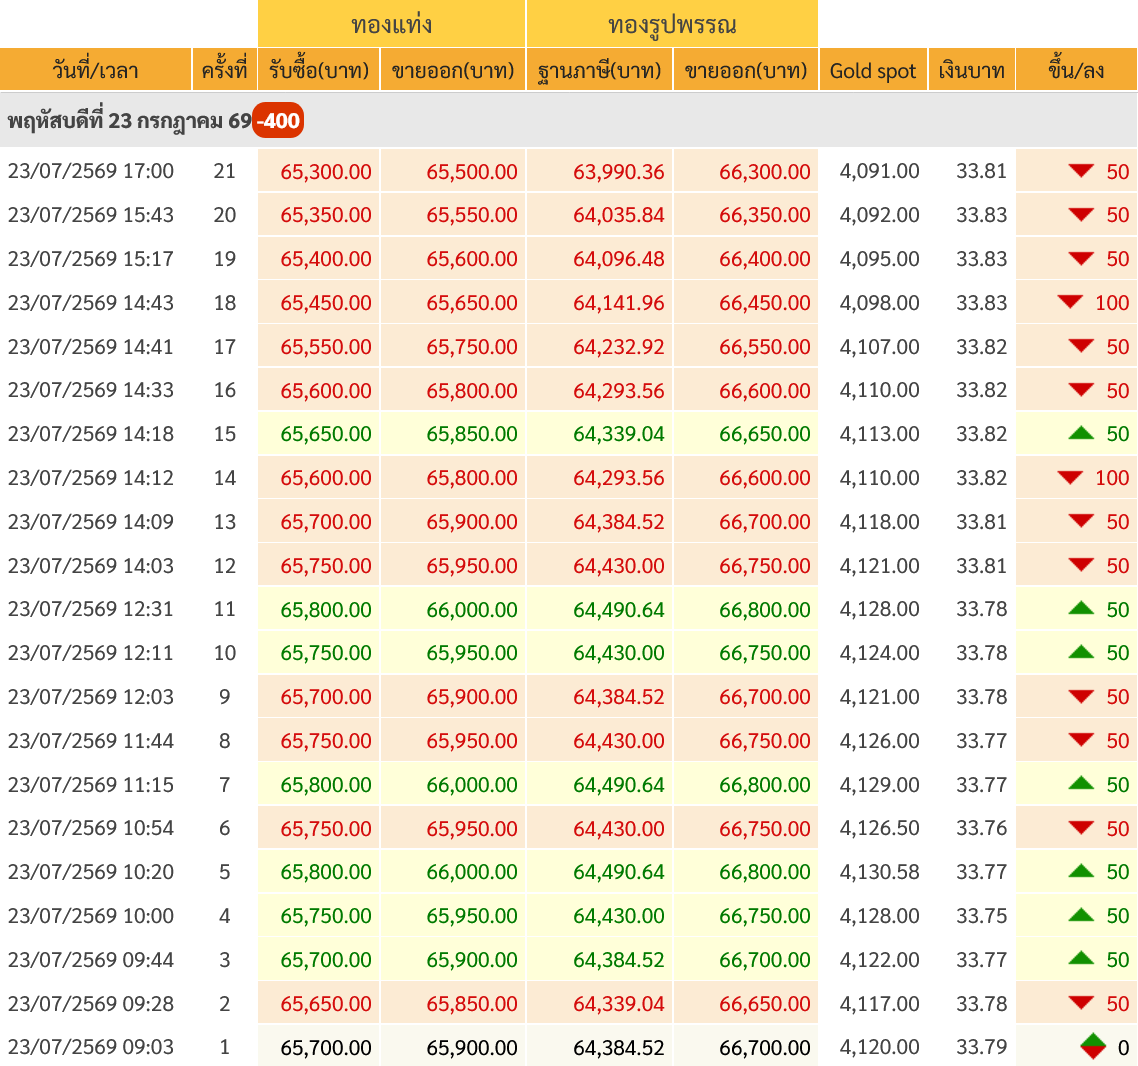The height and width of the screenshot is (1066, 1138).
Task: Click the red down arrow in the 10:54 row
Action: (1081, 828)
